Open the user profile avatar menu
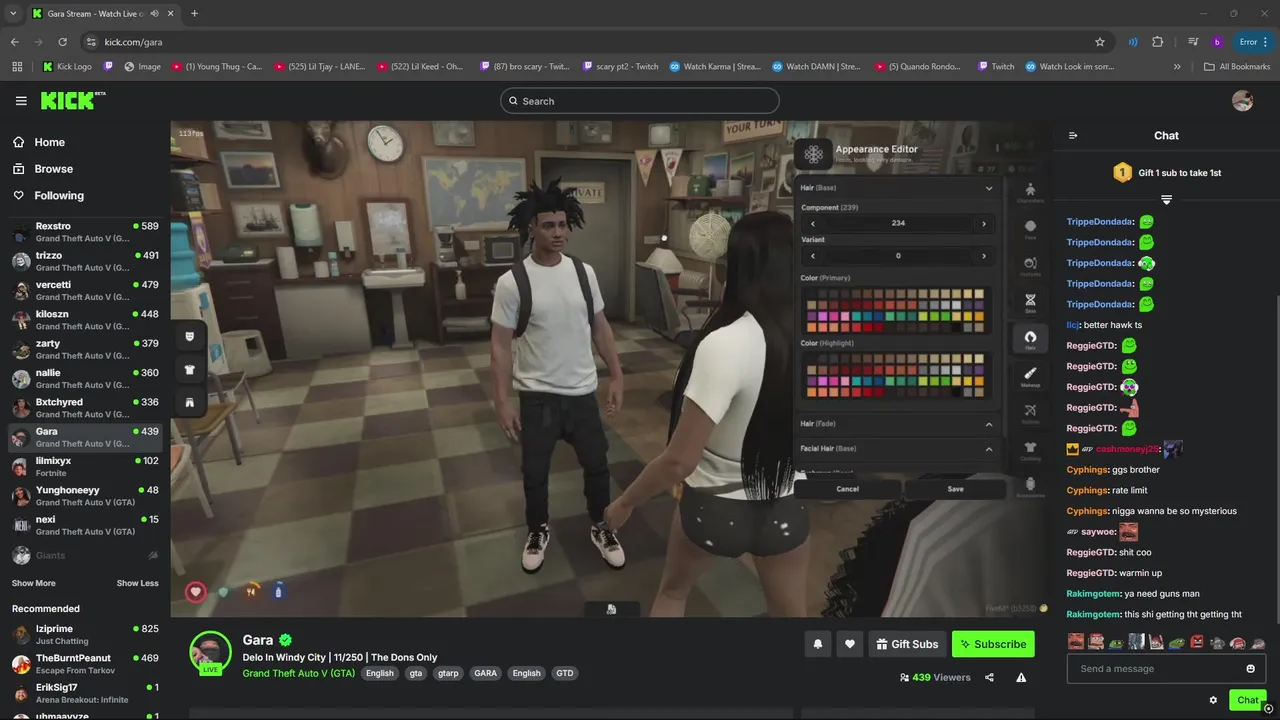Viewport: 1280px width, 720px height. click(1243, 100)
